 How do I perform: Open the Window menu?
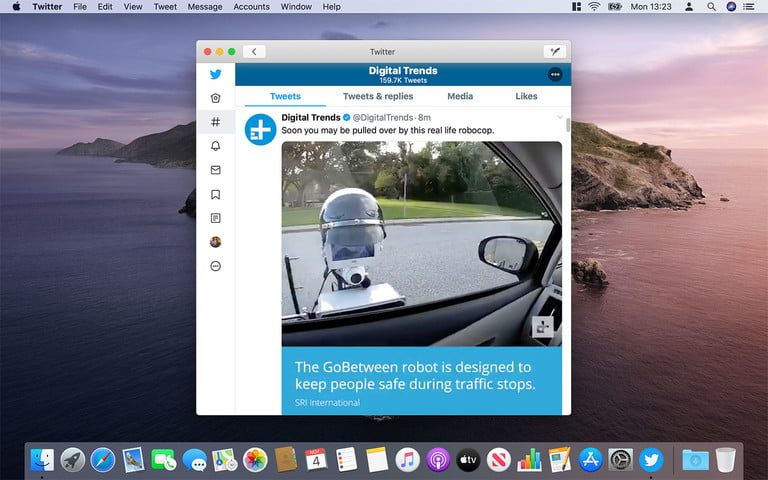pos(296,7)
